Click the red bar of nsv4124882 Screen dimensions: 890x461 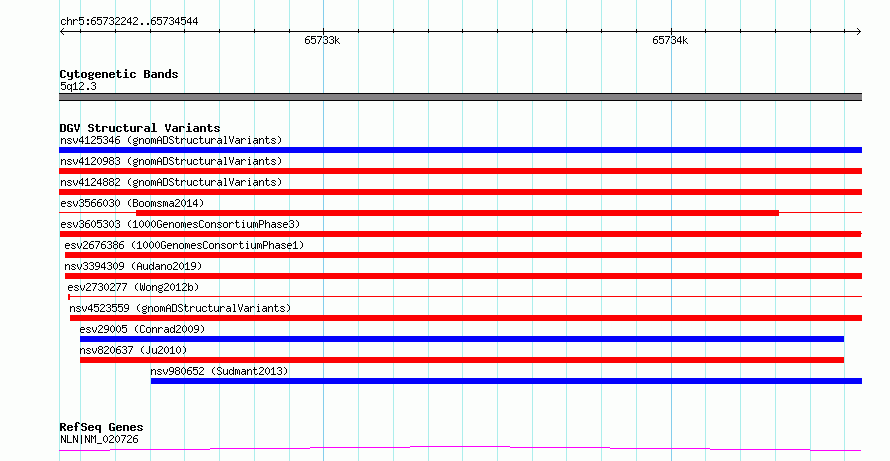[x=460, y=192]
